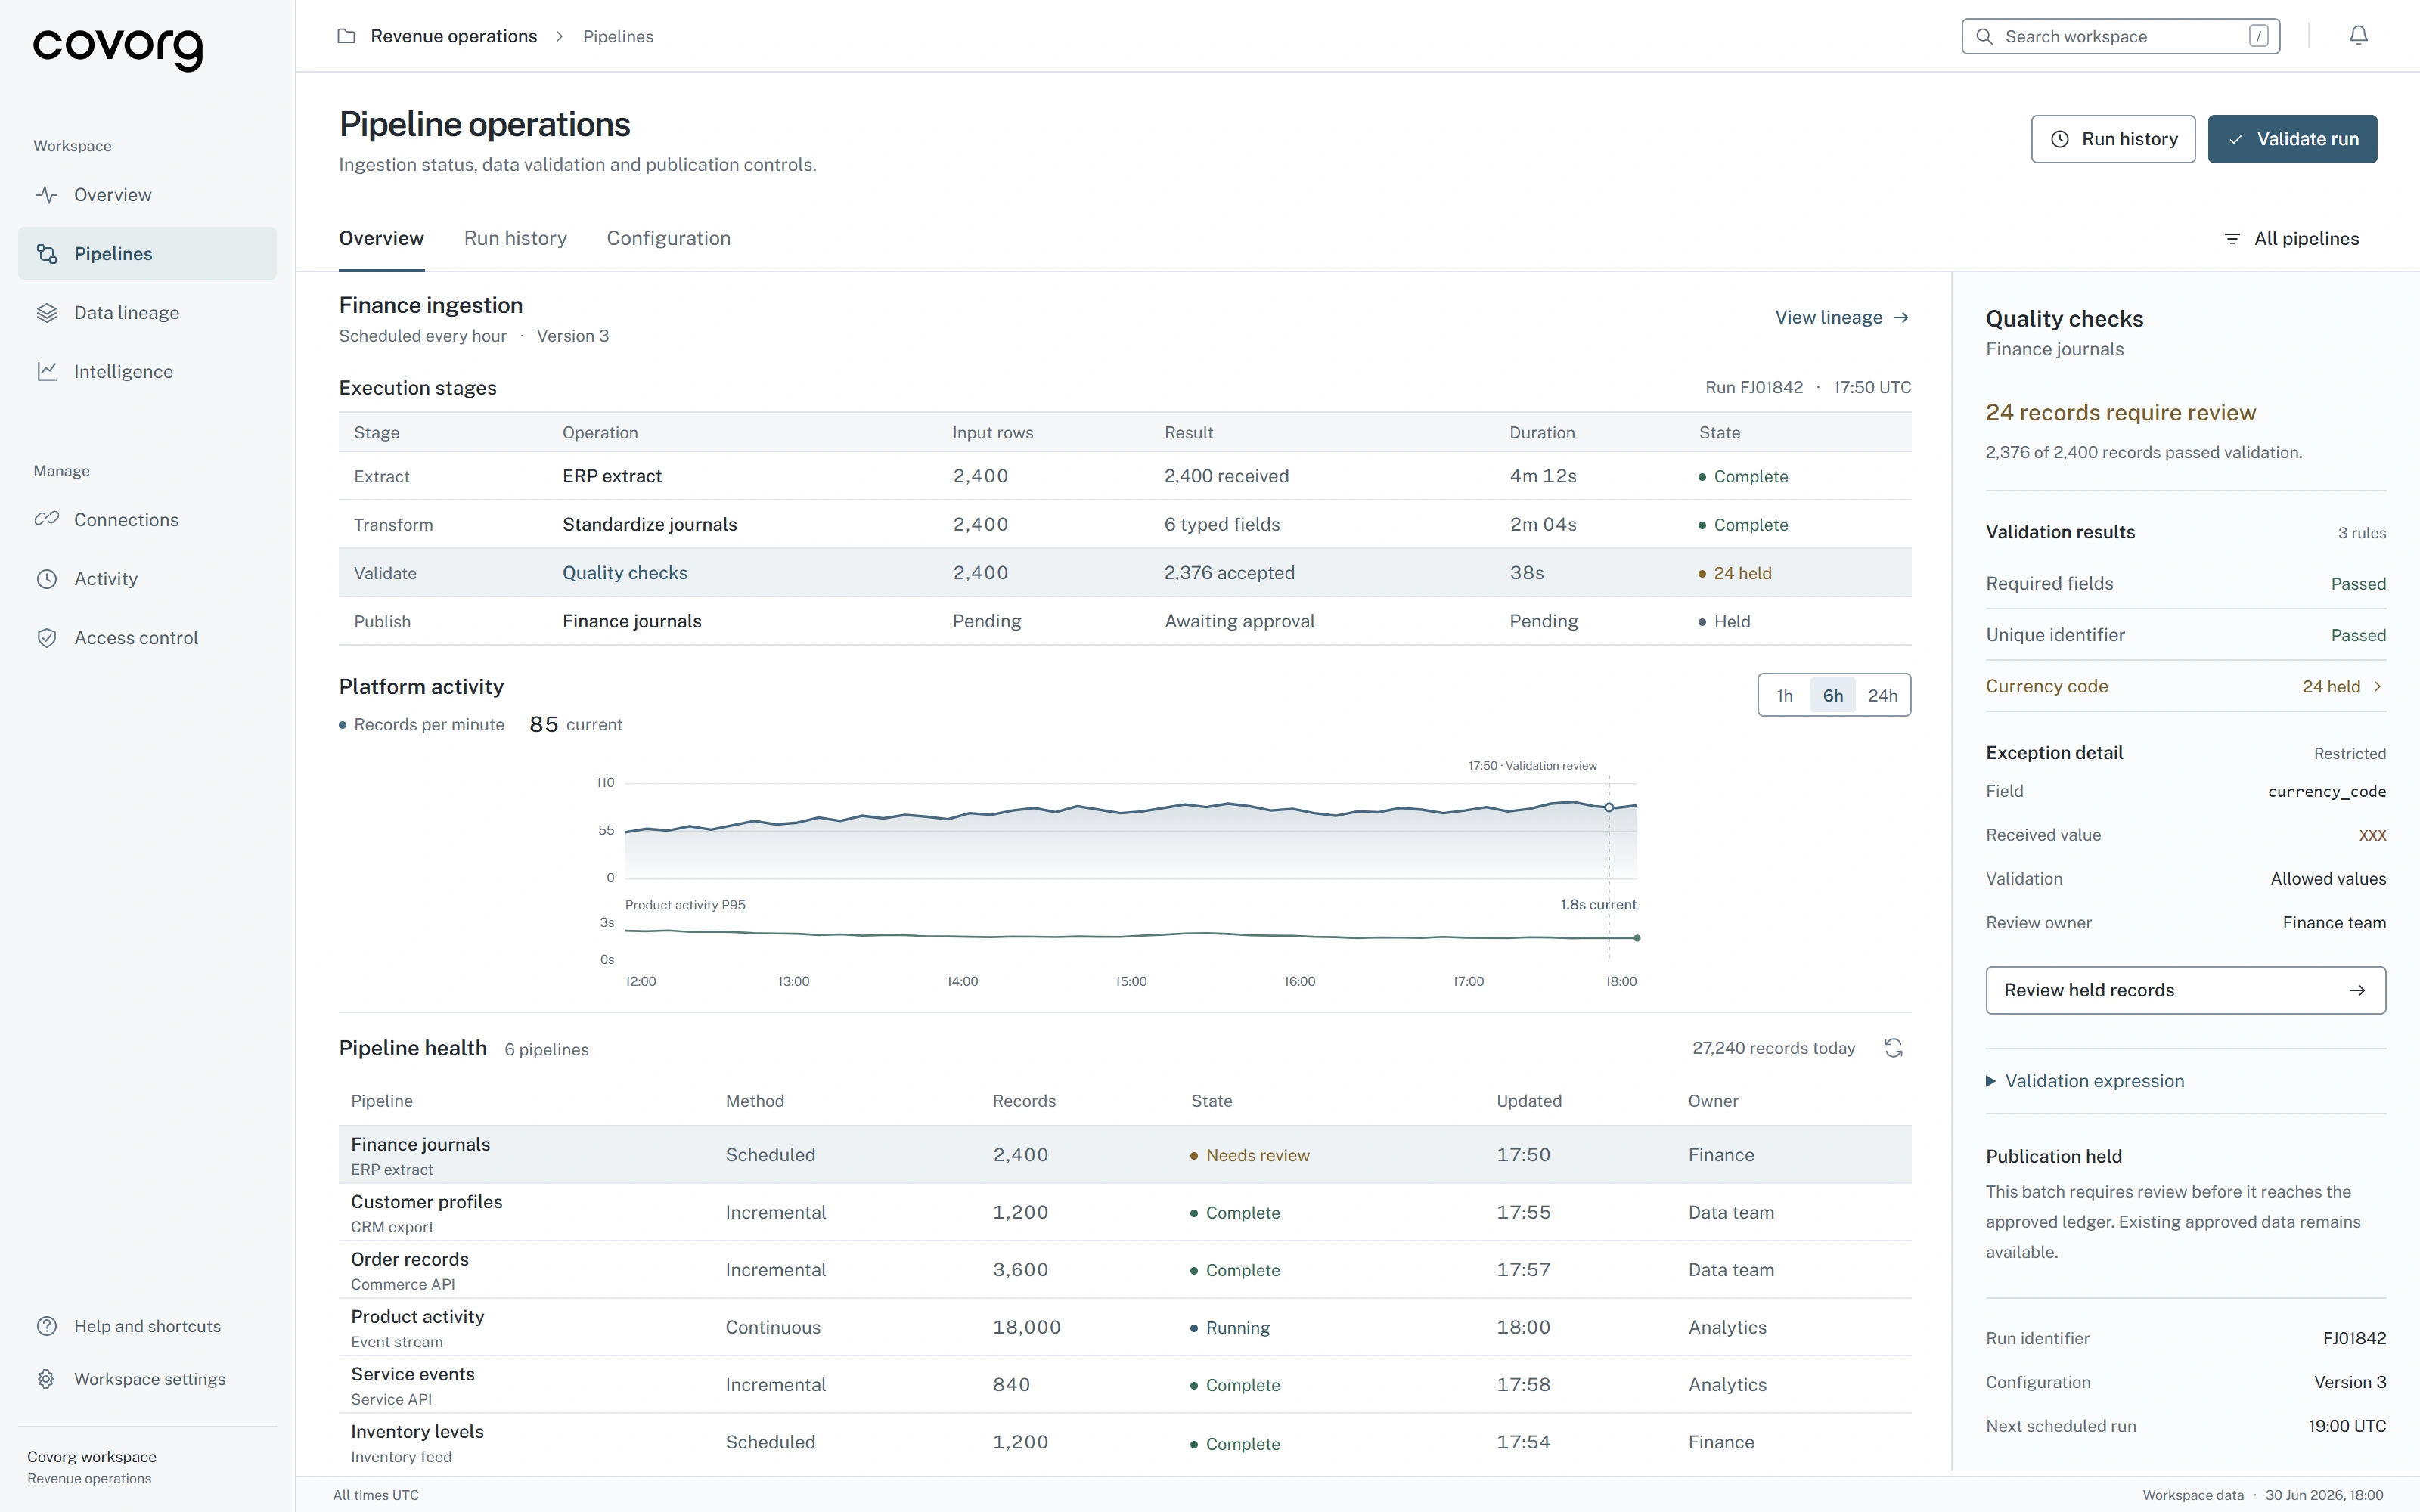Open the Quality checks operation link
The image size is (2420, 1512).
624,573
